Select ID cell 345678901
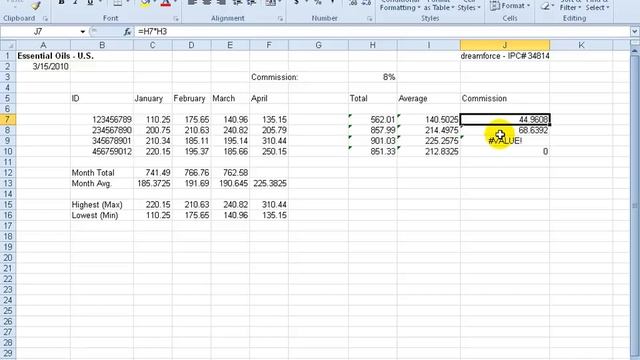The image size is (640, 360). 102,141
